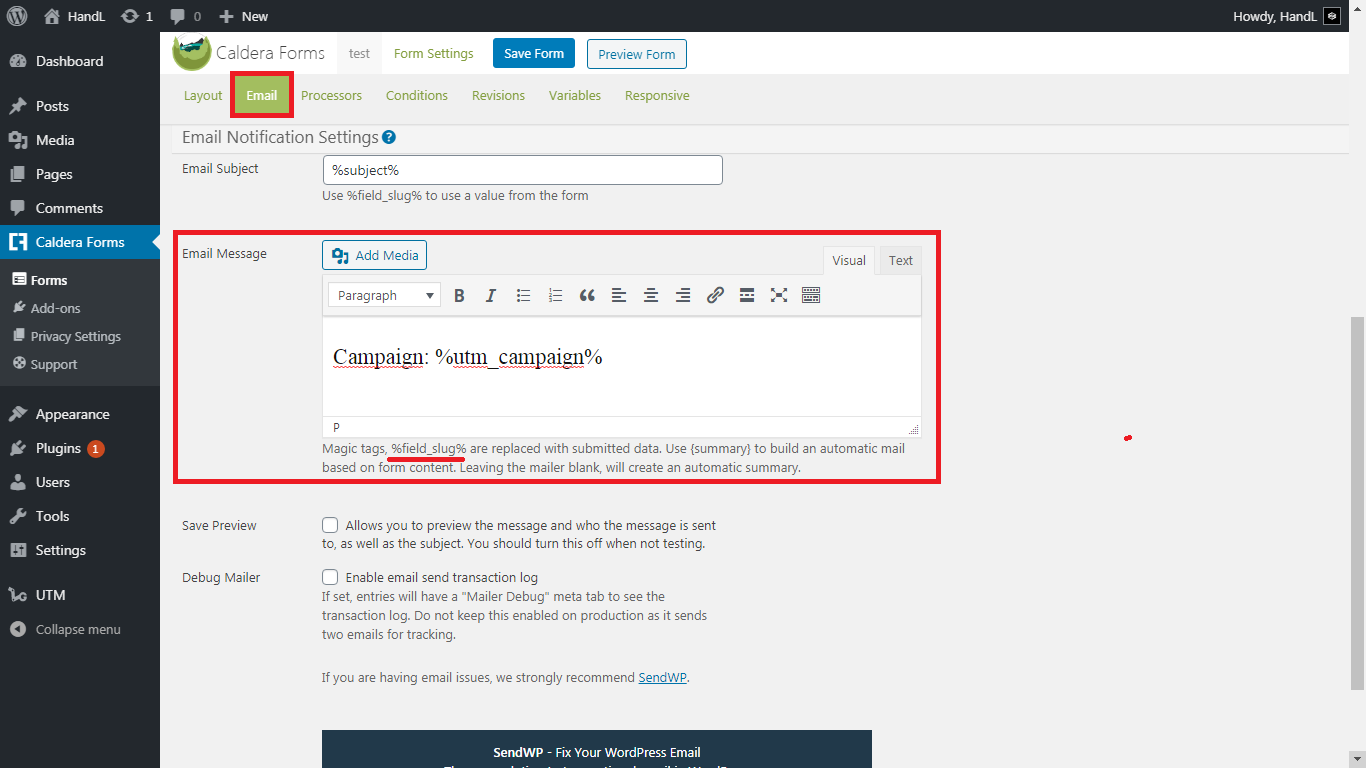Open Plugins in the sidebar
The width and height of the screenshot is (1366, 768).
(58, 448)
